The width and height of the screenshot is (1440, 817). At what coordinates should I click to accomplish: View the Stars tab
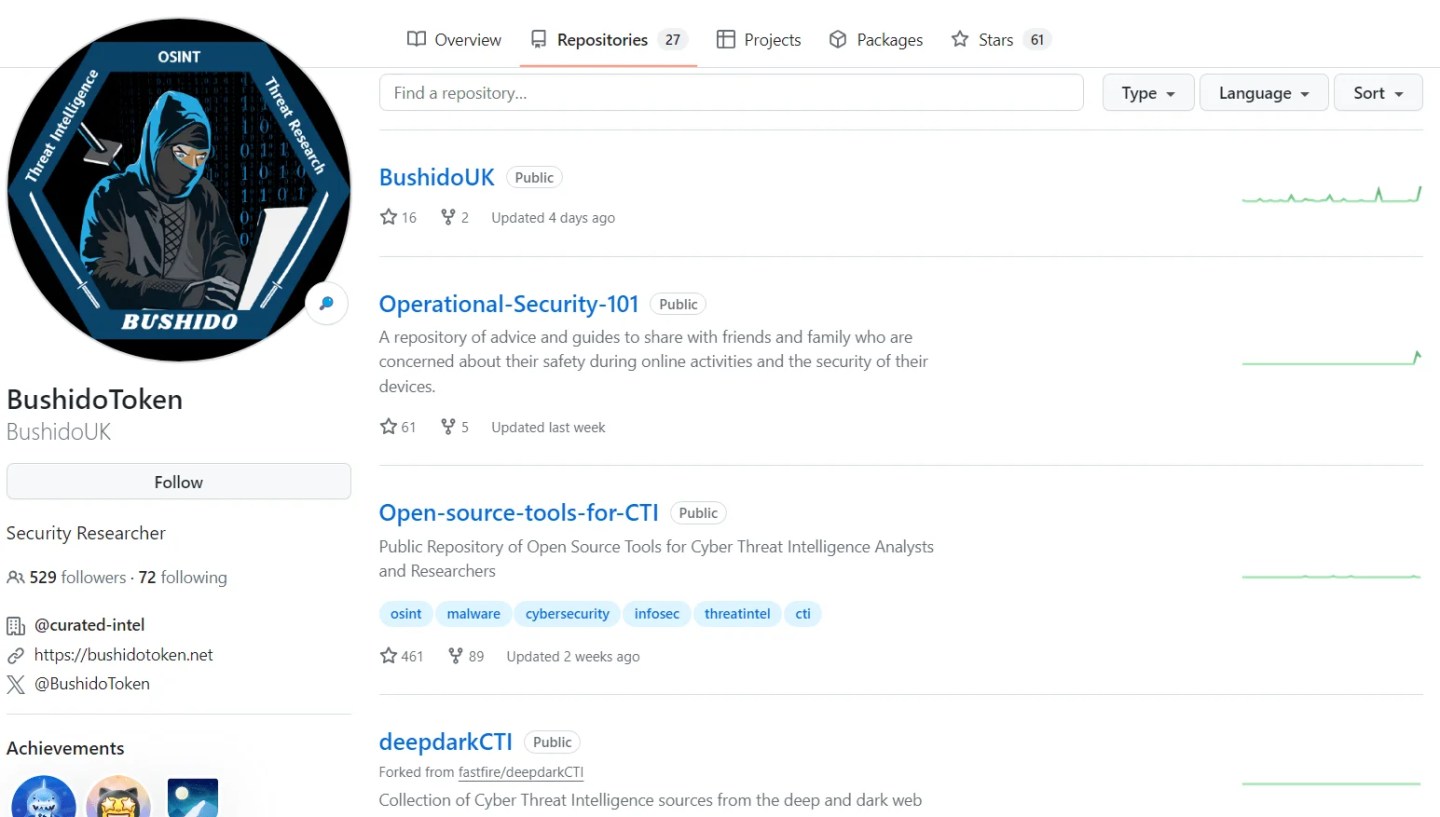coord(1001,40)
